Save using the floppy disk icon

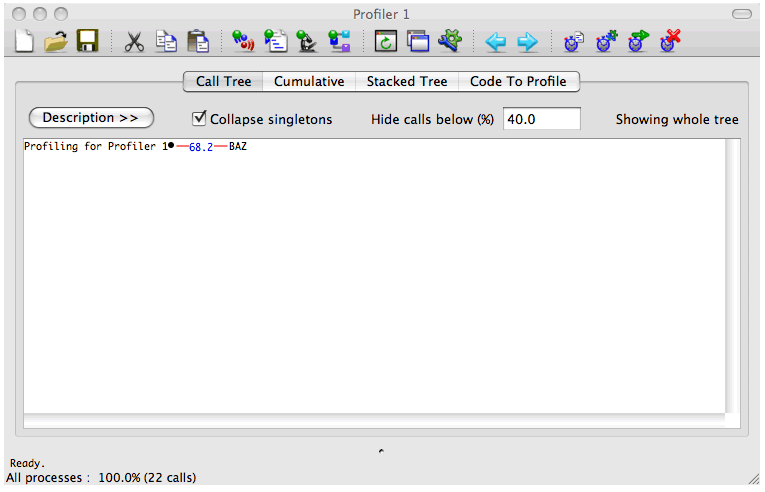[x=87, y=41]
